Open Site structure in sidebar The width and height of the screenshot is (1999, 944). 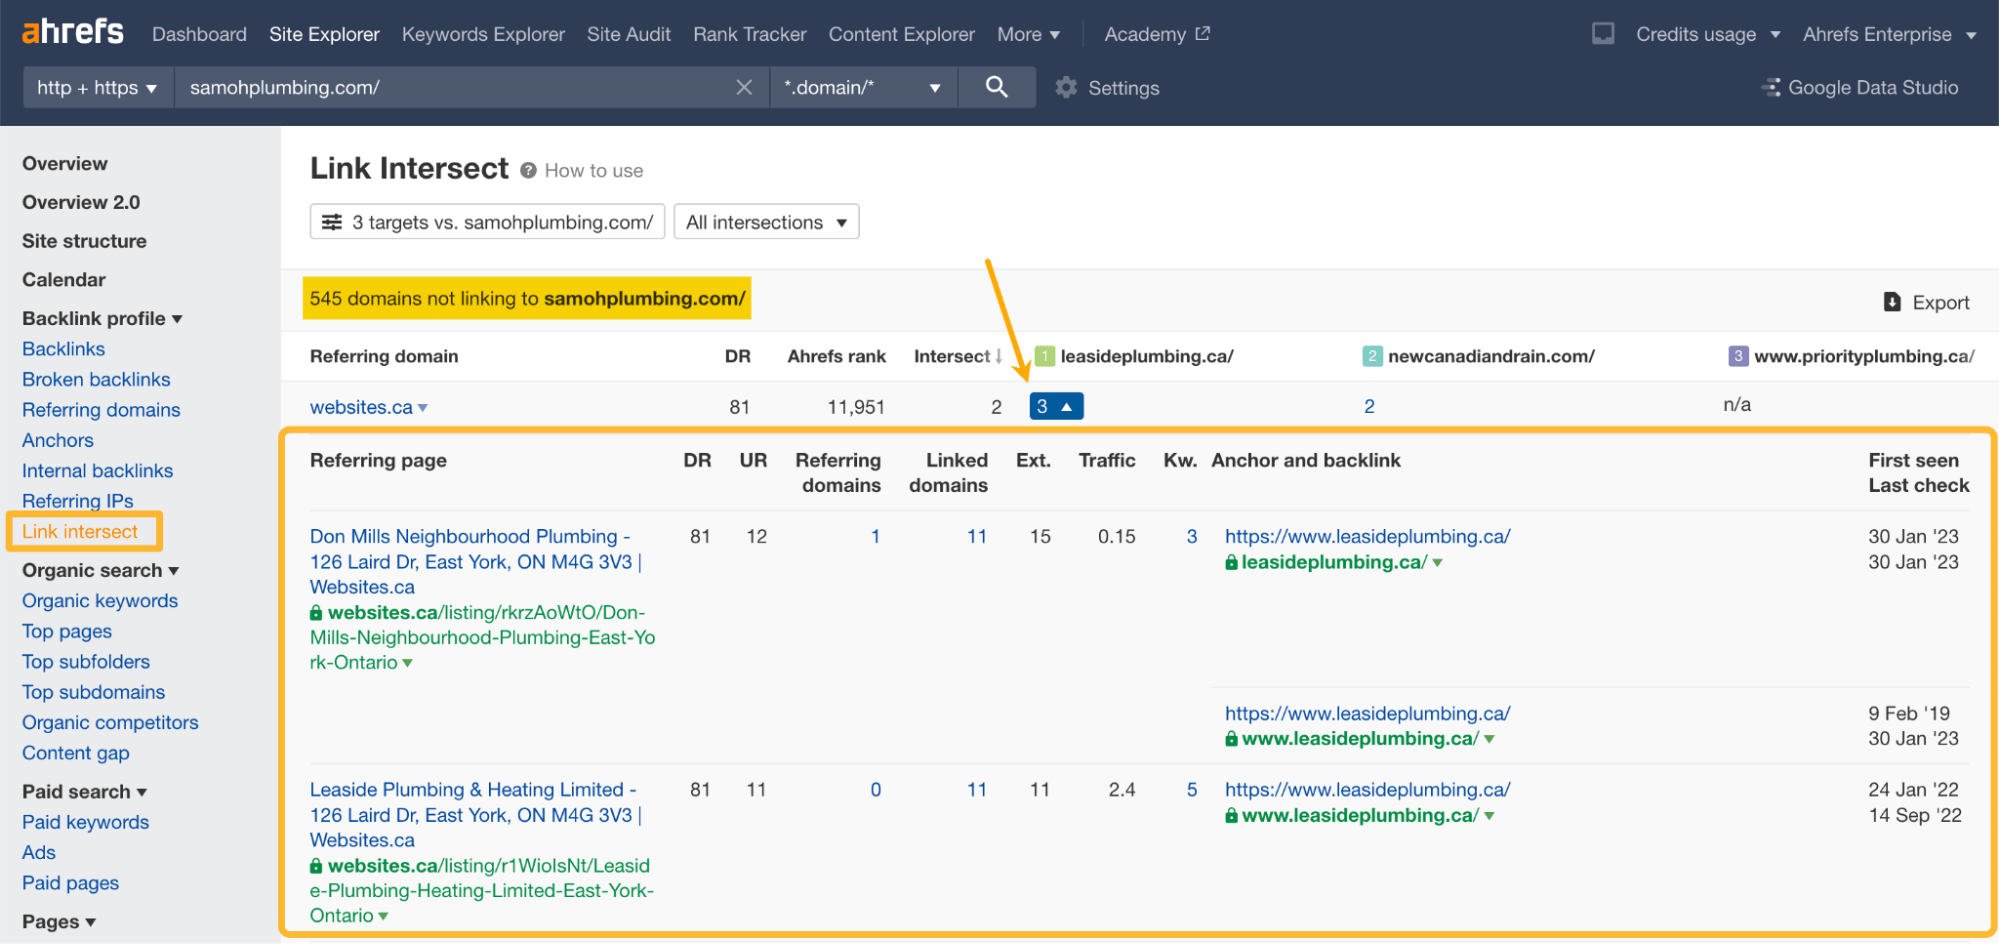(84, 241)
